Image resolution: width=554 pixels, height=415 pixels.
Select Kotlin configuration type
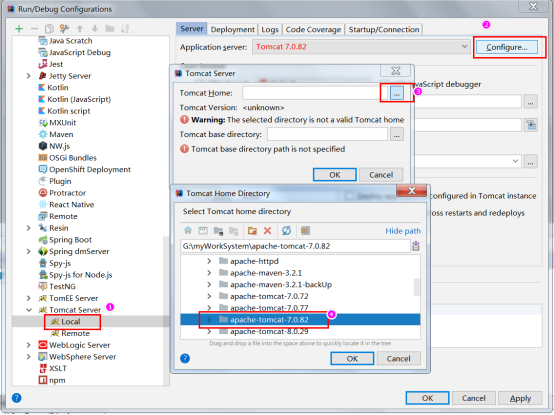[53, 88]
